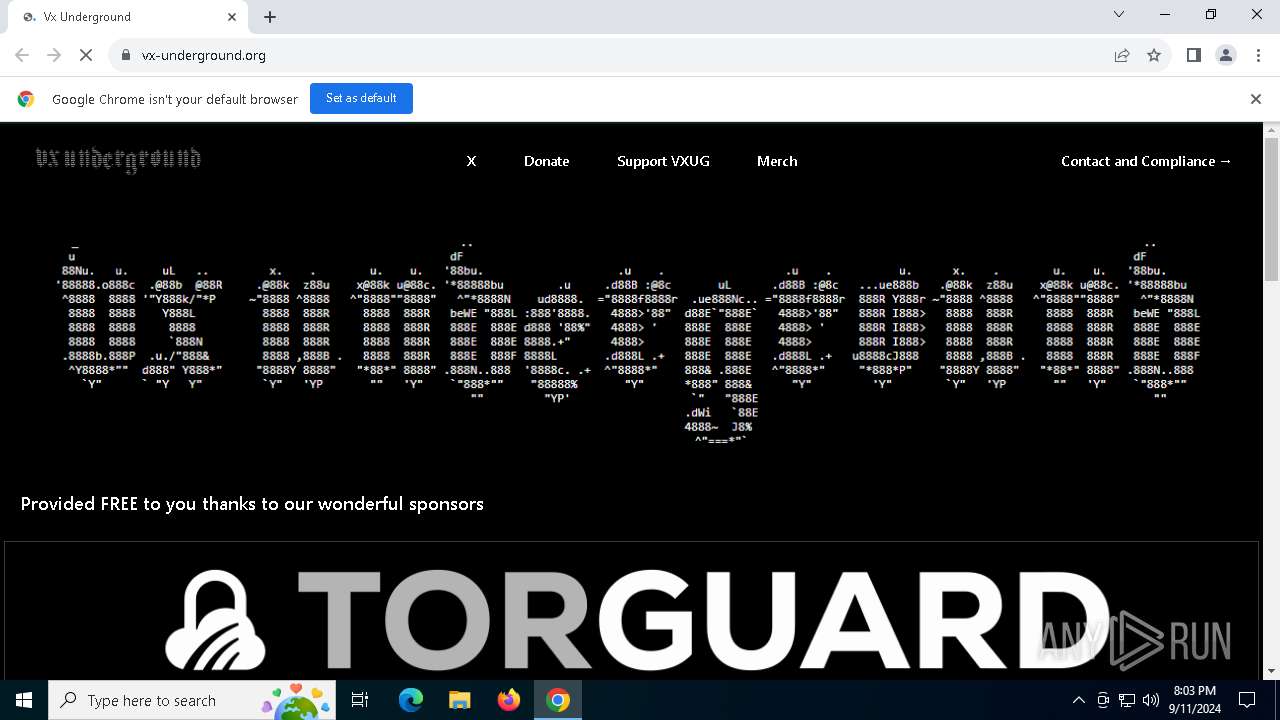Open a new tab
The height and width of the screenshot is (720, 1280).
pyautogui.click(x=270, y=17)
